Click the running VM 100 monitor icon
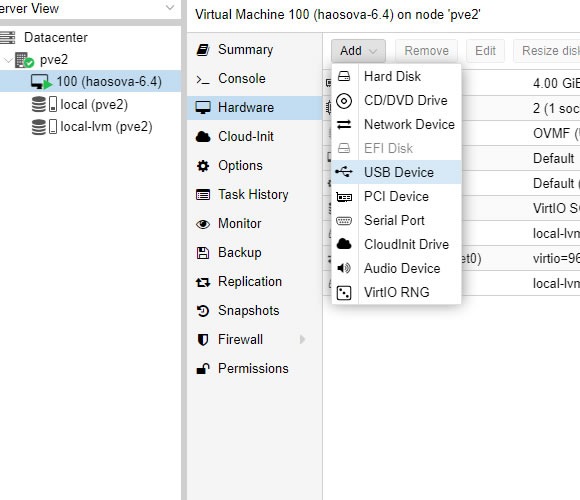Image resolution: width=580 pixels, height=500 pixels. pos(41,82)
